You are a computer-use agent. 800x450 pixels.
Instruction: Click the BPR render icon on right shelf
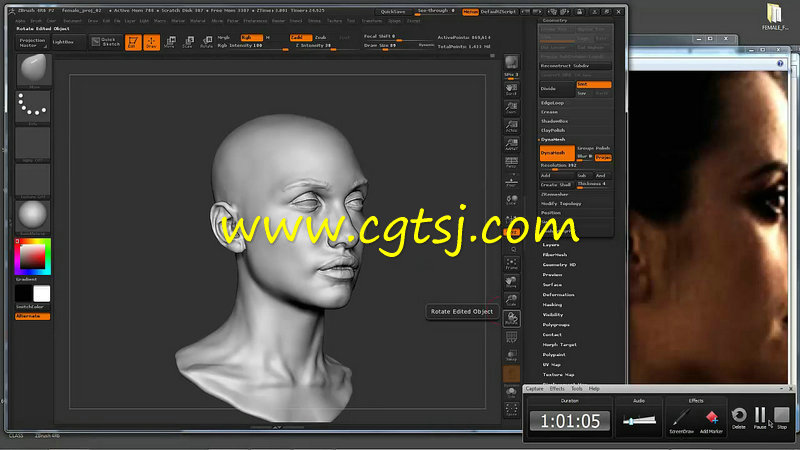click(x=511, y=63)
